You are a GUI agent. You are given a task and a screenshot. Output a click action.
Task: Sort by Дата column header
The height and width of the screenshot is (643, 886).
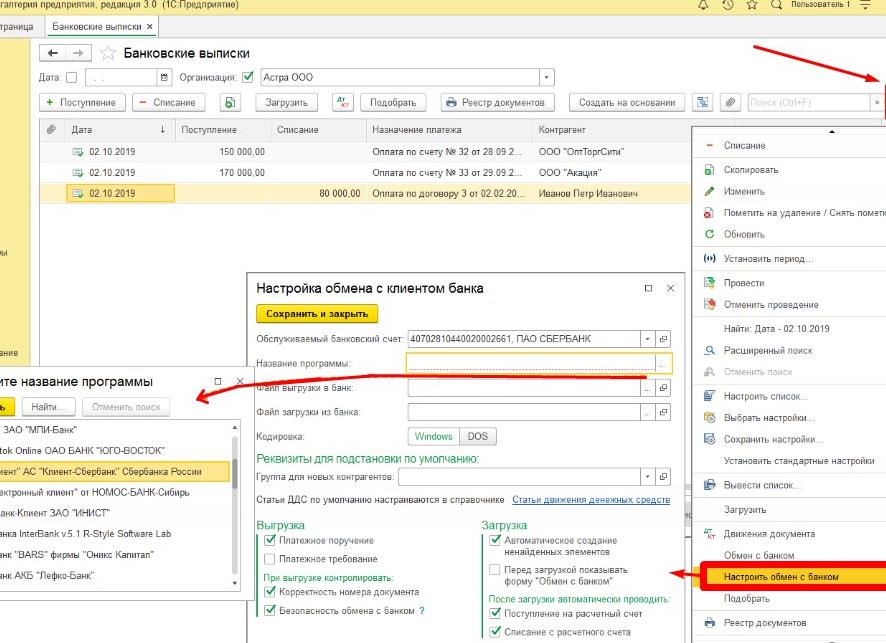coord(119,129)
